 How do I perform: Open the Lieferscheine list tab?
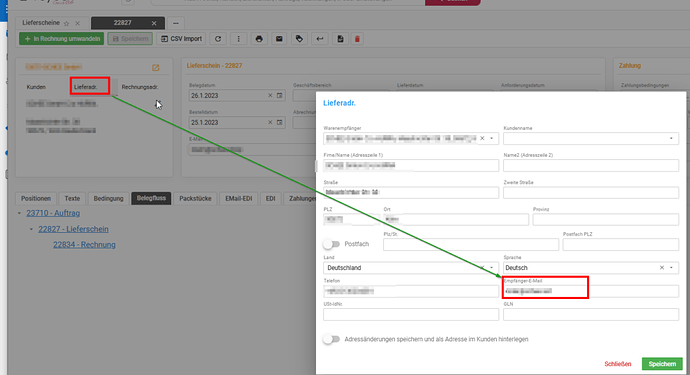41,23
